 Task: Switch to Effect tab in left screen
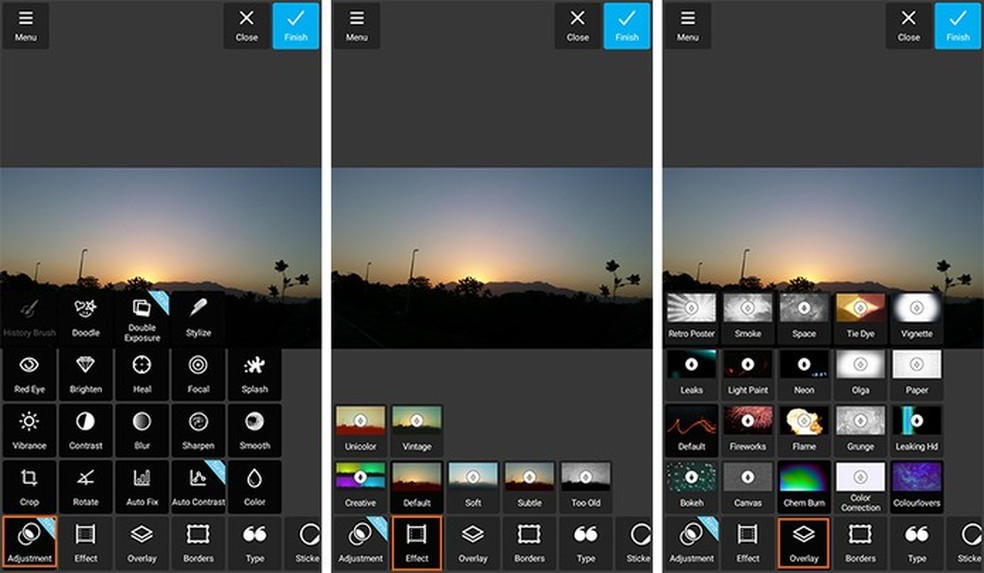pyautogui.click(x=85, y=542)
